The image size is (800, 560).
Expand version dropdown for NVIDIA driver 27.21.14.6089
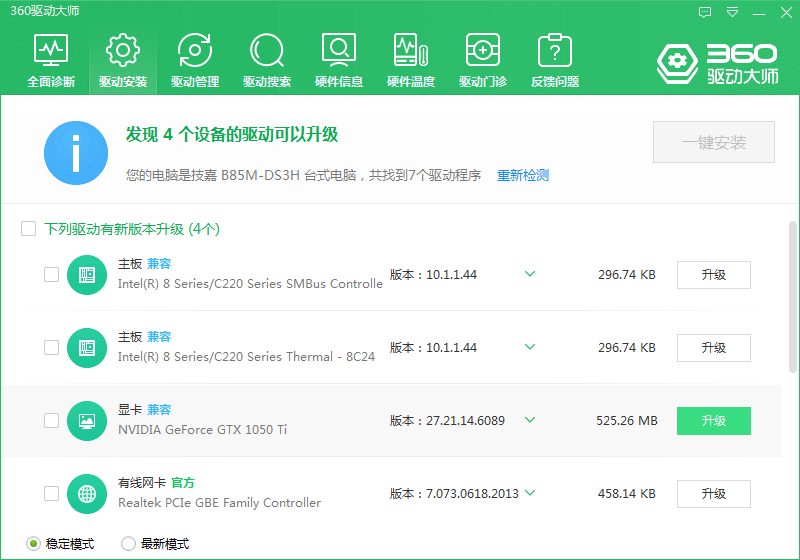point(530,420)
